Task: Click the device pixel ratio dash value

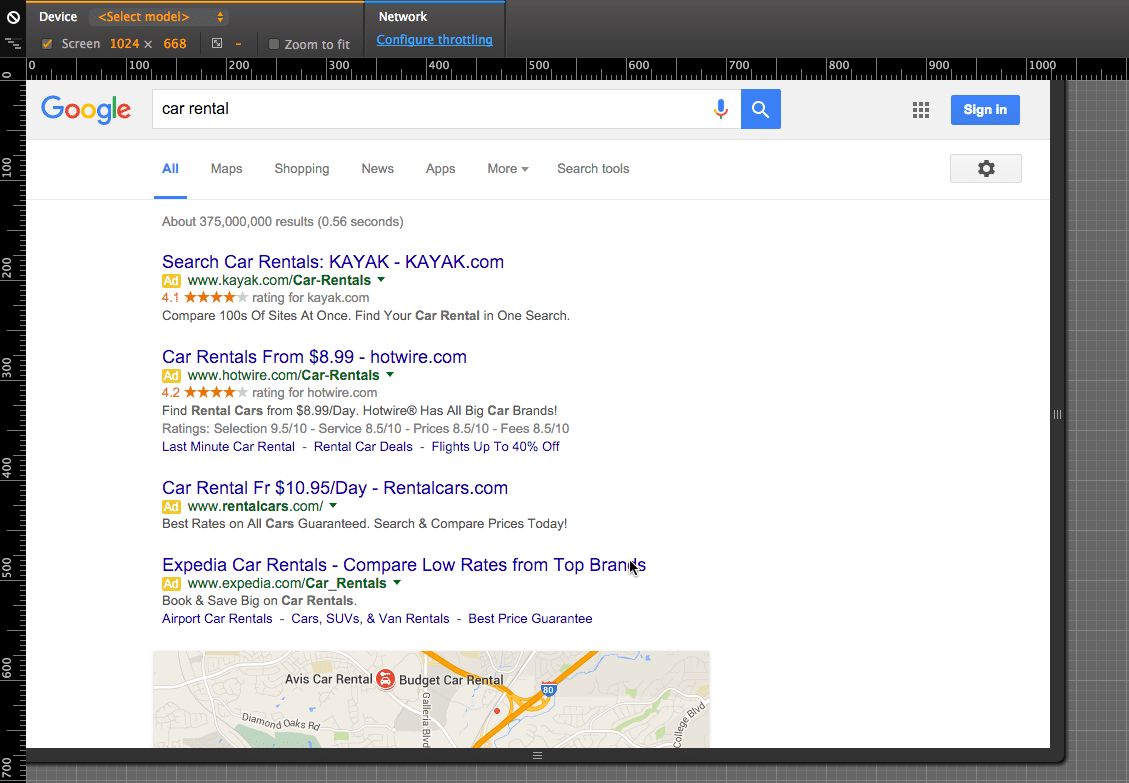Action: [238, 44]
